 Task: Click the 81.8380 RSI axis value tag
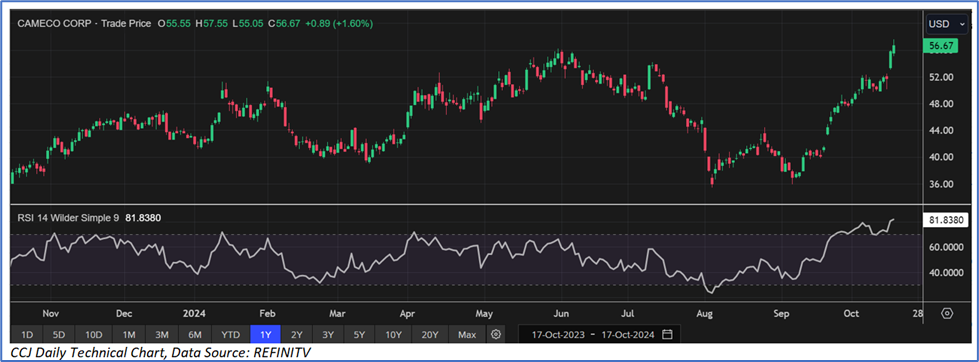(945, 220)
